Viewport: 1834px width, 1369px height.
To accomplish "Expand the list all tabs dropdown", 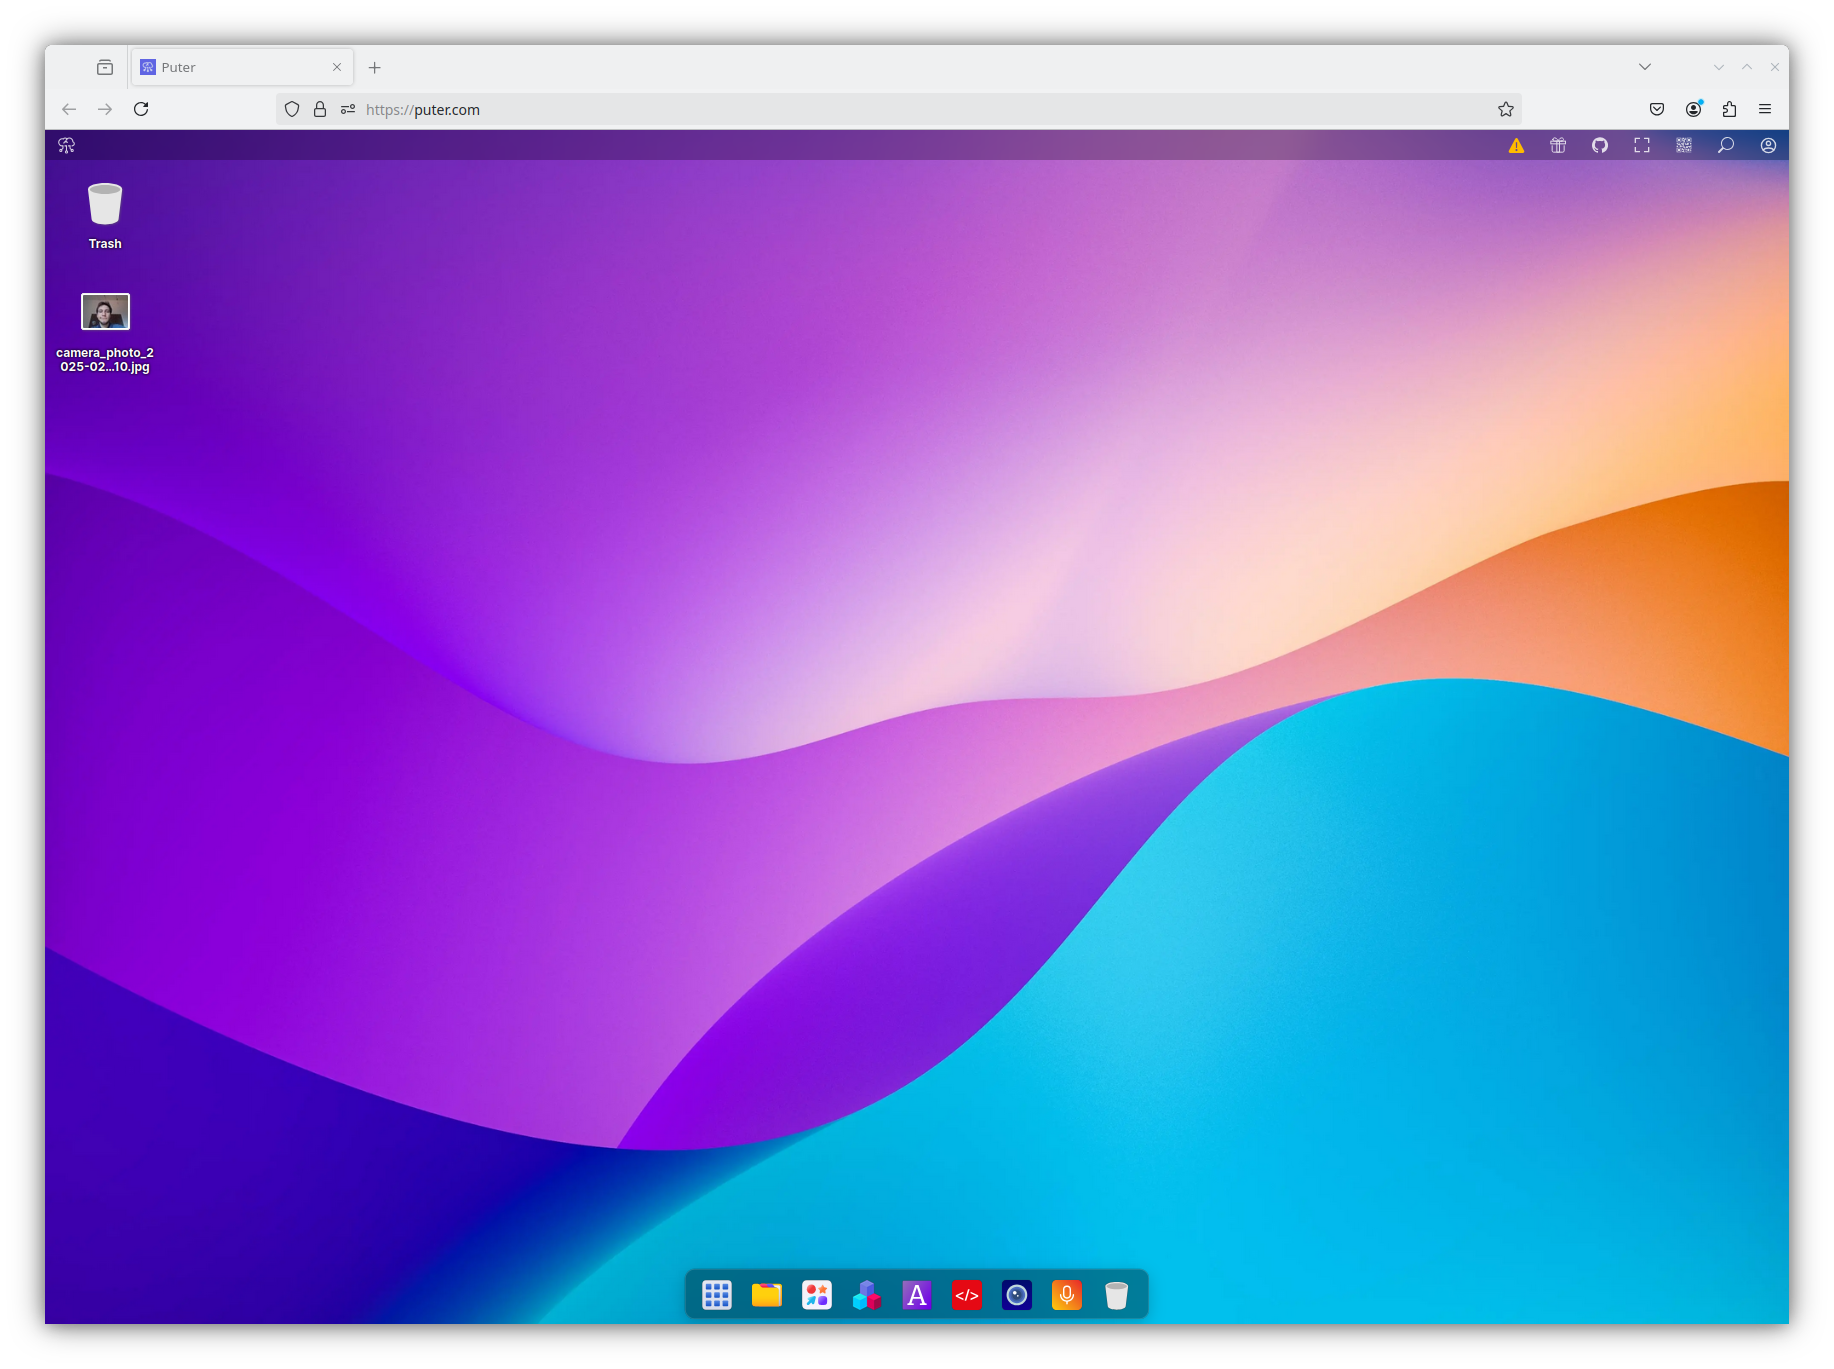I will 1645,67.
